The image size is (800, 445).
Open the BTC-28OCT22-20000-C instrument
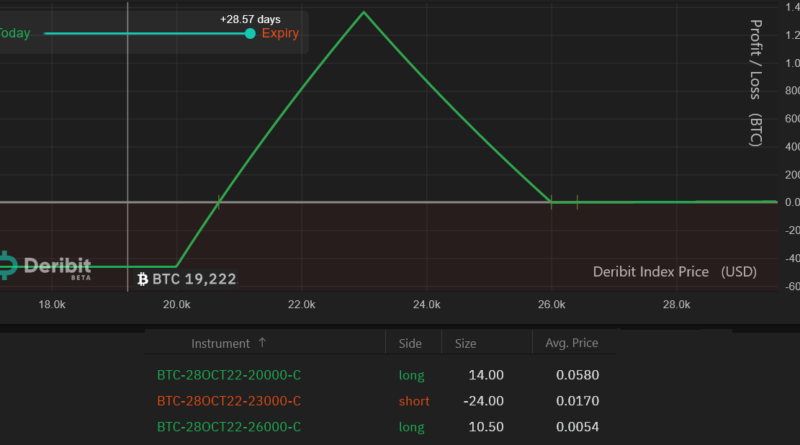click(229, 375)
